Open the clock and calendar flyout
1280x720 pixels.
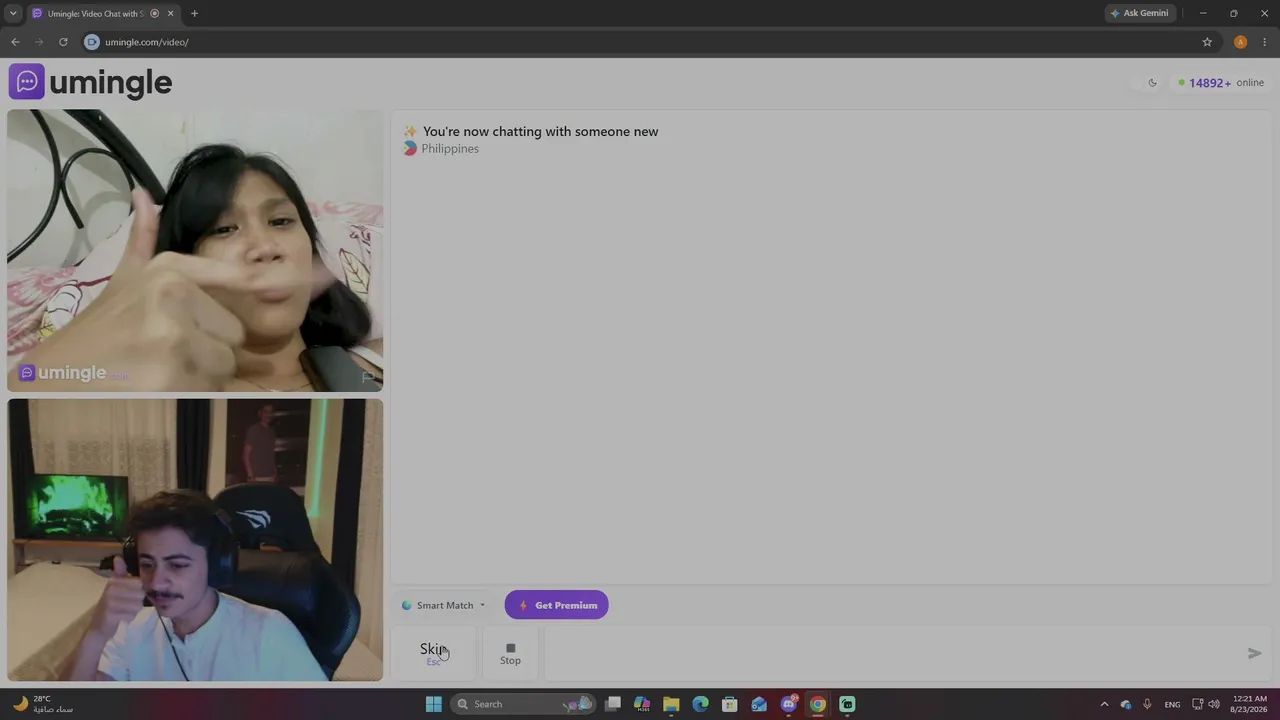(x=1250, y=704)
